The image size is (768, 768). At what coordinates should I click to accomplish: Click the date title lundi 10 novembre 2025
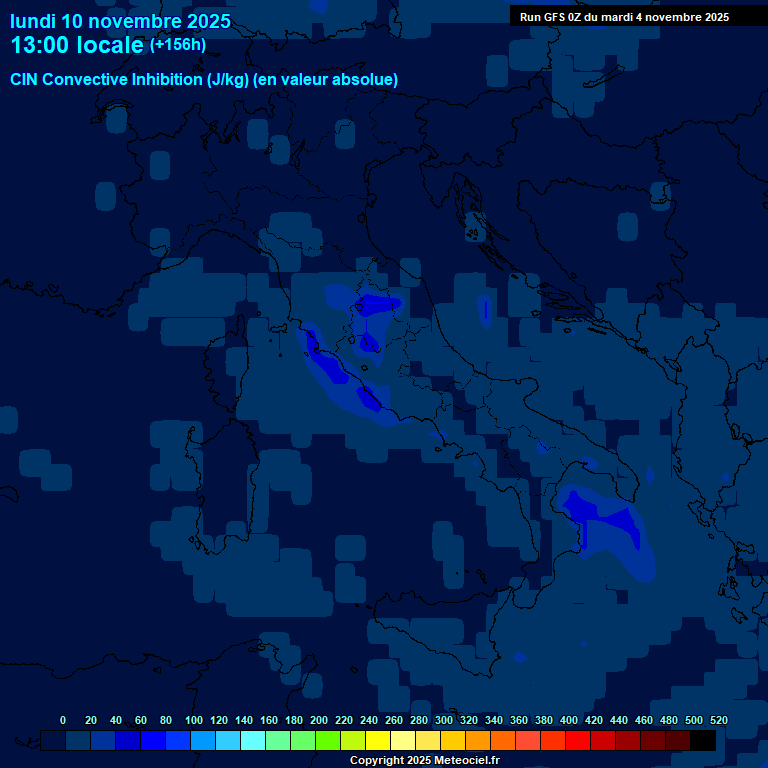[x=120, y=21]
